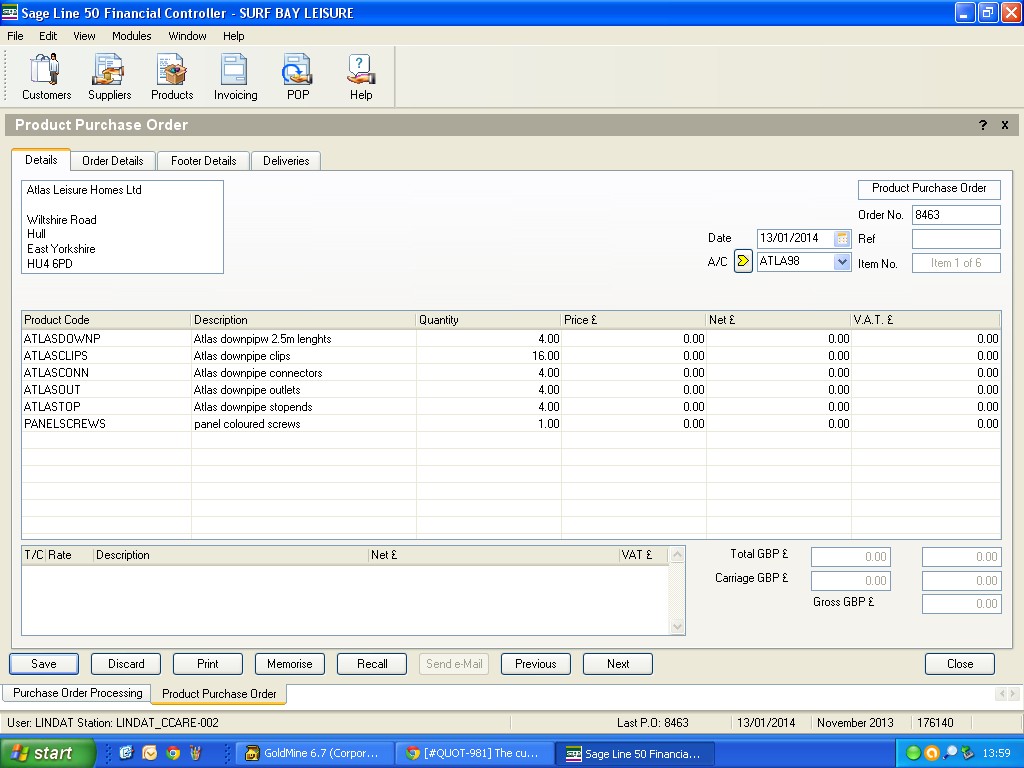1024x768 pixels.
Task: Open the Windows Start menu
Action: [47, 753]
